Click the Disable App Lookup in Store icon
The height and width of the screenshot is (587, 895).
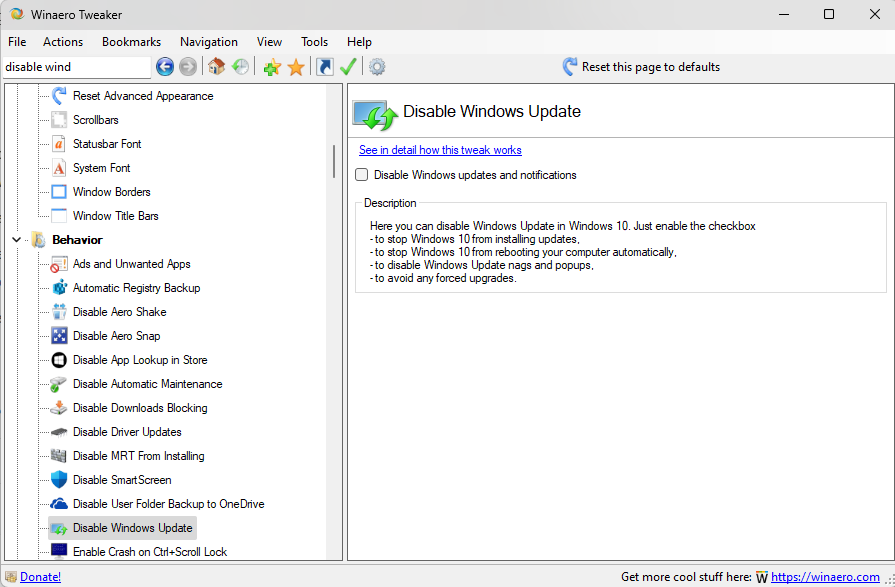[x=59, y=360]
